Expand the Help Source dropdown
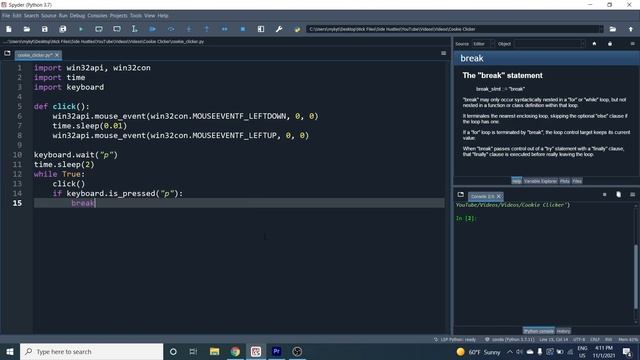Screen dimensions: 640x360 pyautogui.click(x=483, y=44)
